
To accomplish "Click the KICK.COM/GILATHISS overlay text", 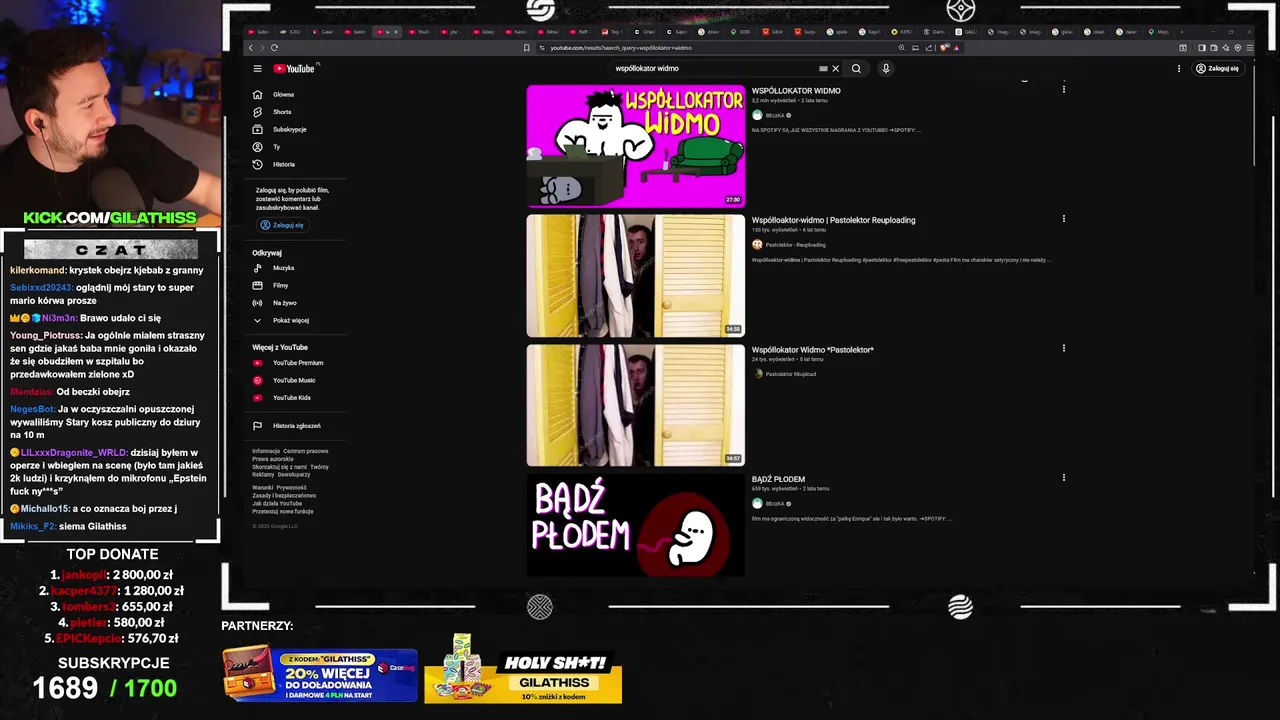I will click(x=110, y=217).
